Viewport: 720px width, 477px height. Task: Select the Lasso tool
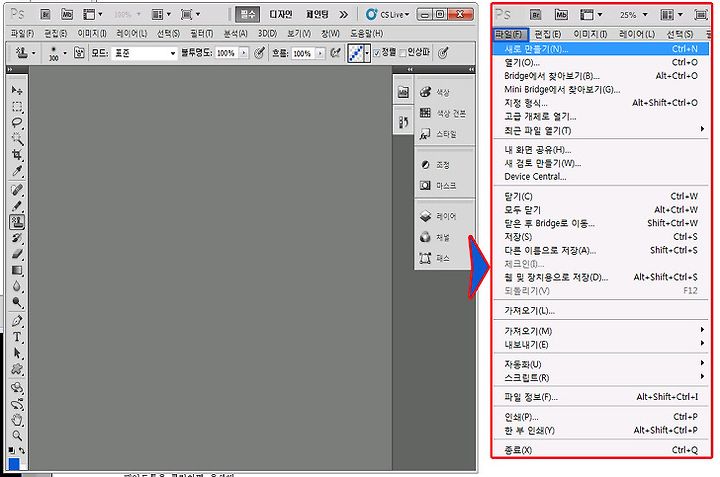point(17,123)
